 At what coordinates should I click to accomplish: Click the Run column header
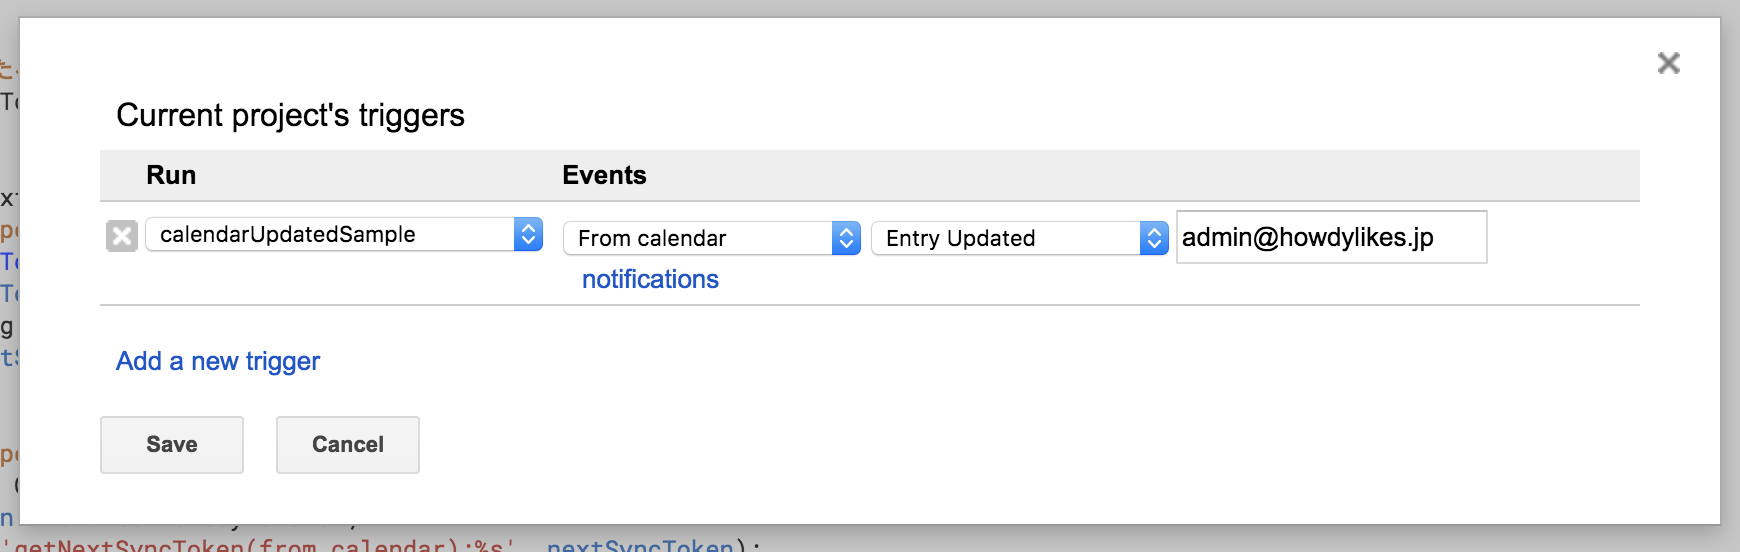pyautogui.click(x=171, y=175)
